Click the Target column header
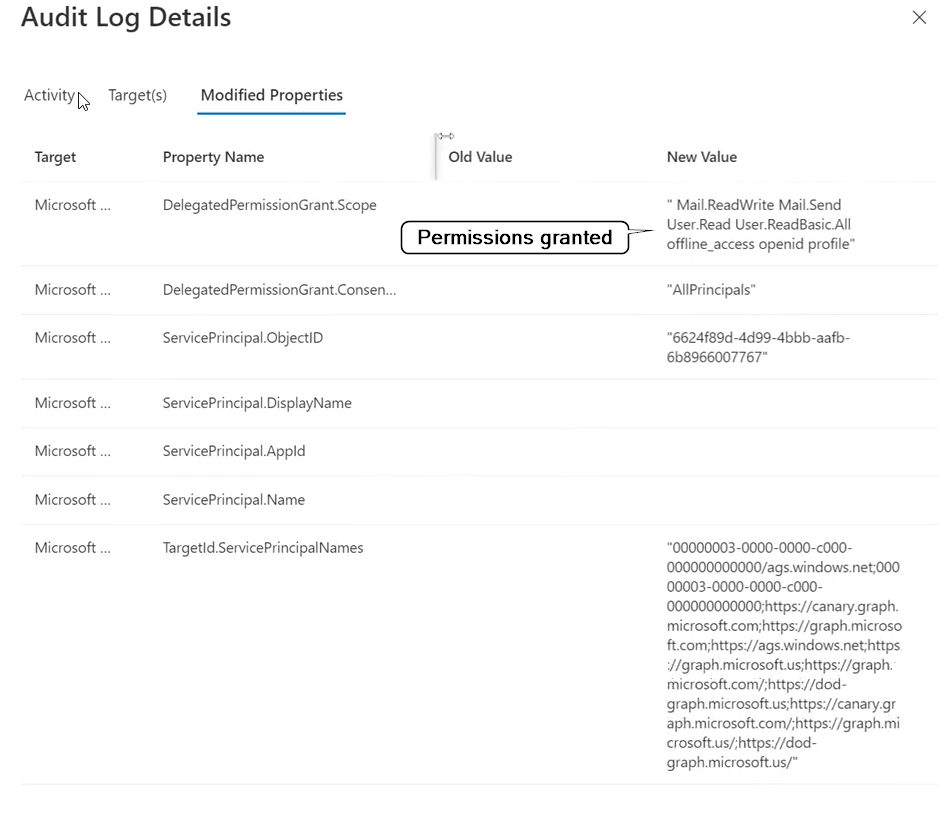Screen dimensions: 944x814 tap(55, 157)
